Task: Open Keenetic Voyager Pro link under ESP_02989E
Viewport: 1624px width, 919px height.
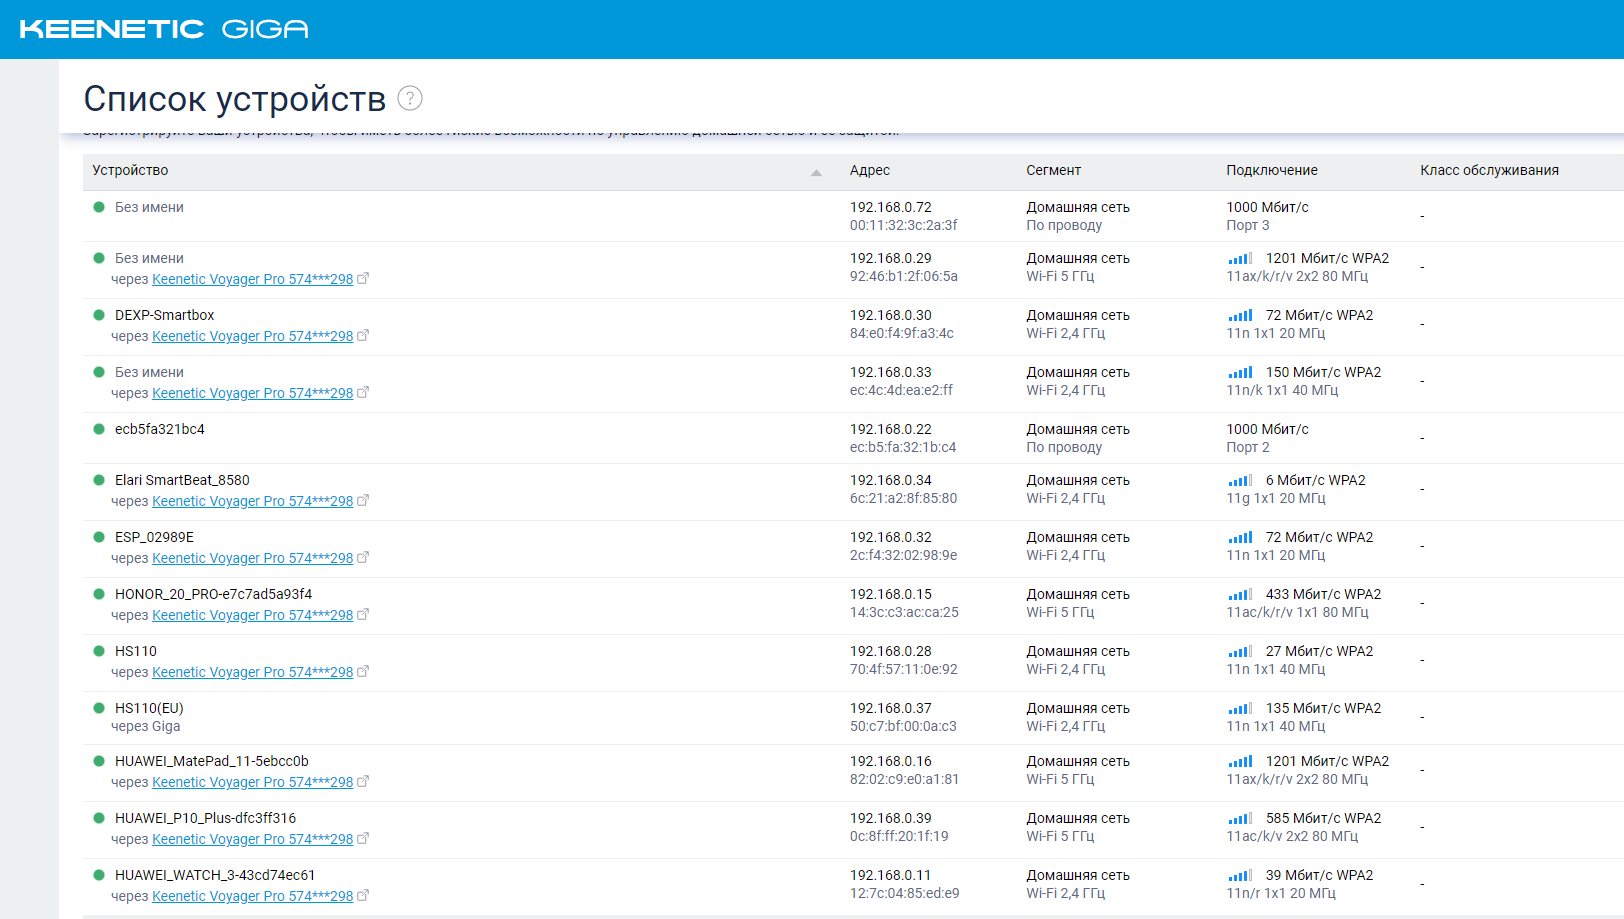Action: pos(252,558)
